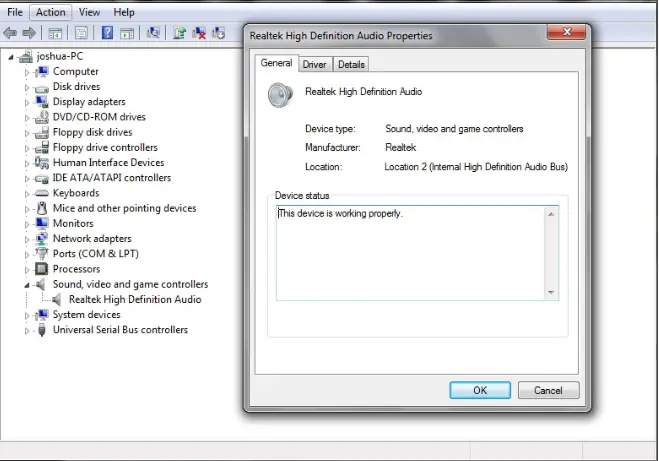Expand the Network adapters node
The image size is (659, 461).
[x=27, y=240]
